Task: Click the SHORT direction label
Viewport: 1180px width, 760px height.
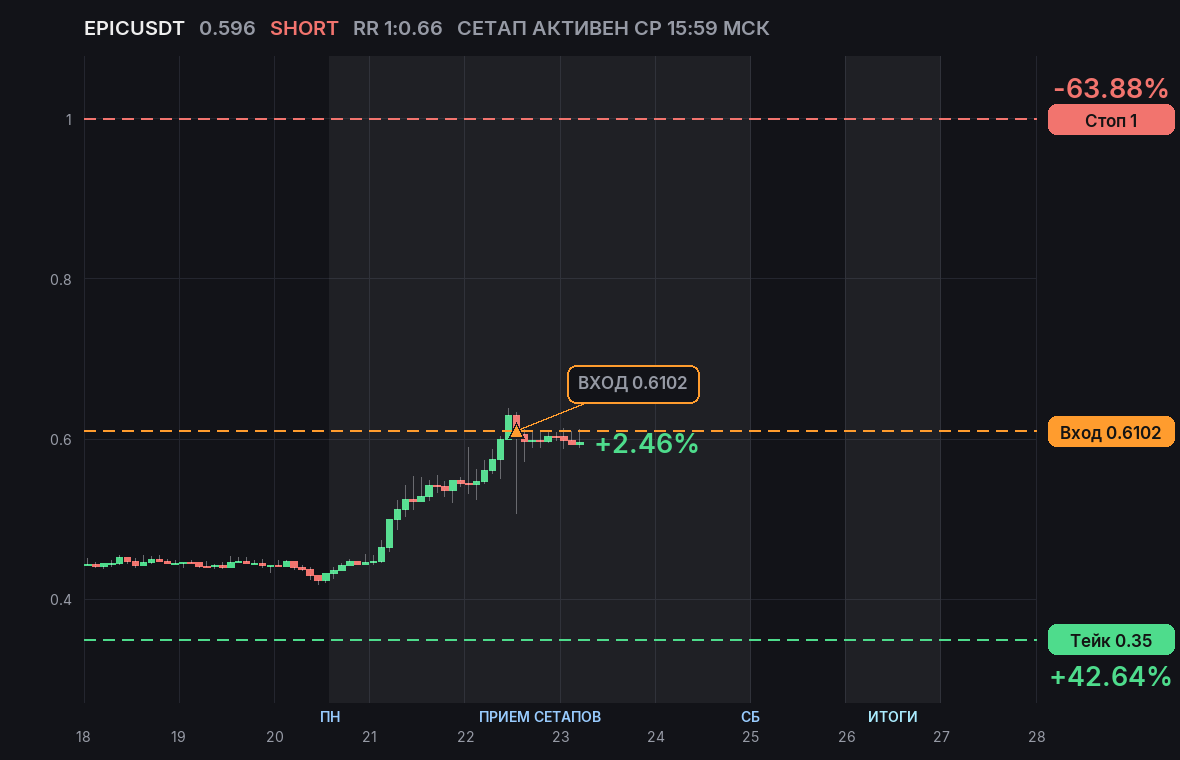Action: coord(304,29)
